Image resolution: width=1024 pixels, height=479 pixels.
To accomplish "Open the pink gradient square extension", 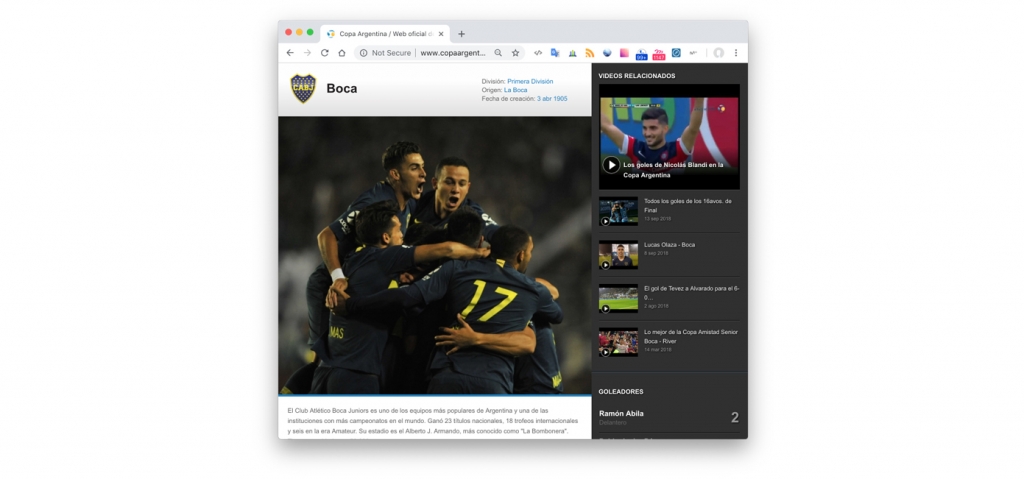I will (624, 53).
